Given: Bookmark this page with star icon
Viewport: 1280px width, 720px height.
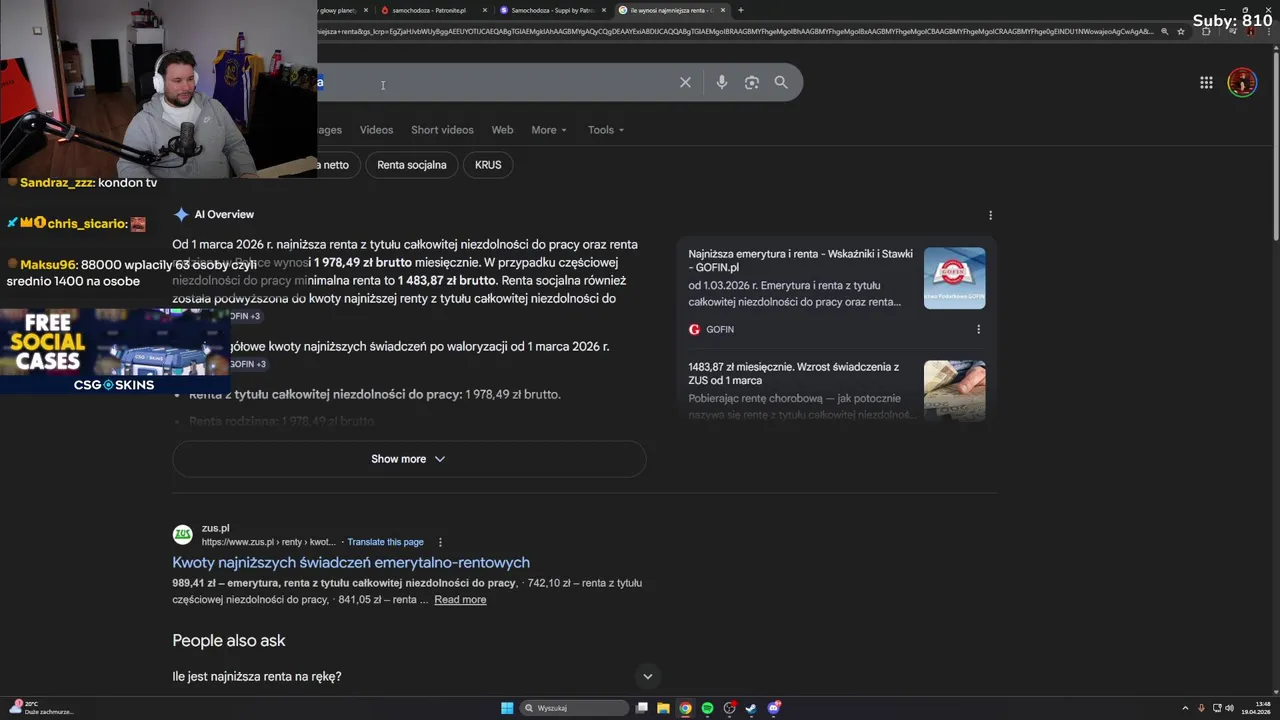Looking at the screenshot, I should 1181,31.
